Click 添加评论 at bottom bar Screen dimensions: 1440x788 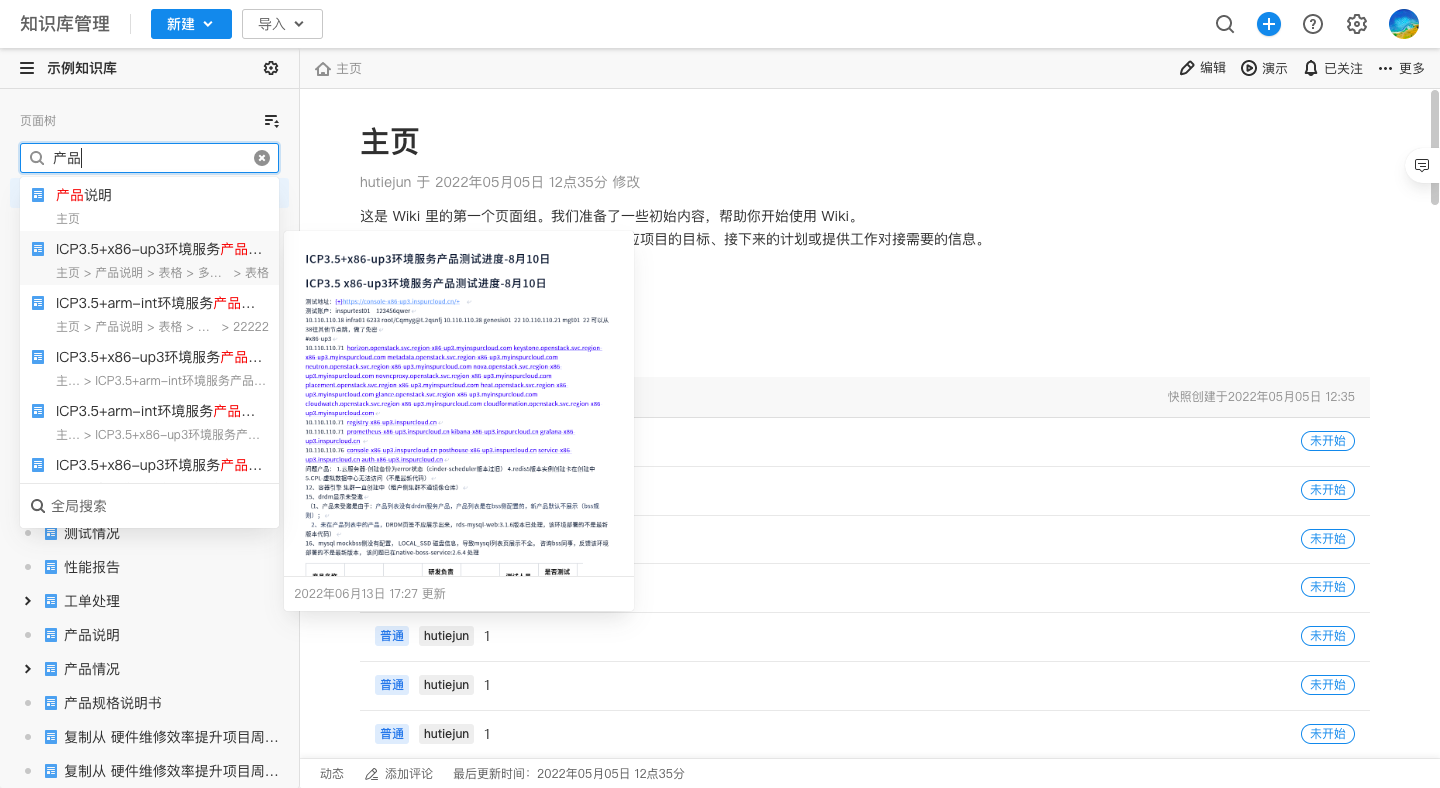pyautogui.click(x=399, y=774)
